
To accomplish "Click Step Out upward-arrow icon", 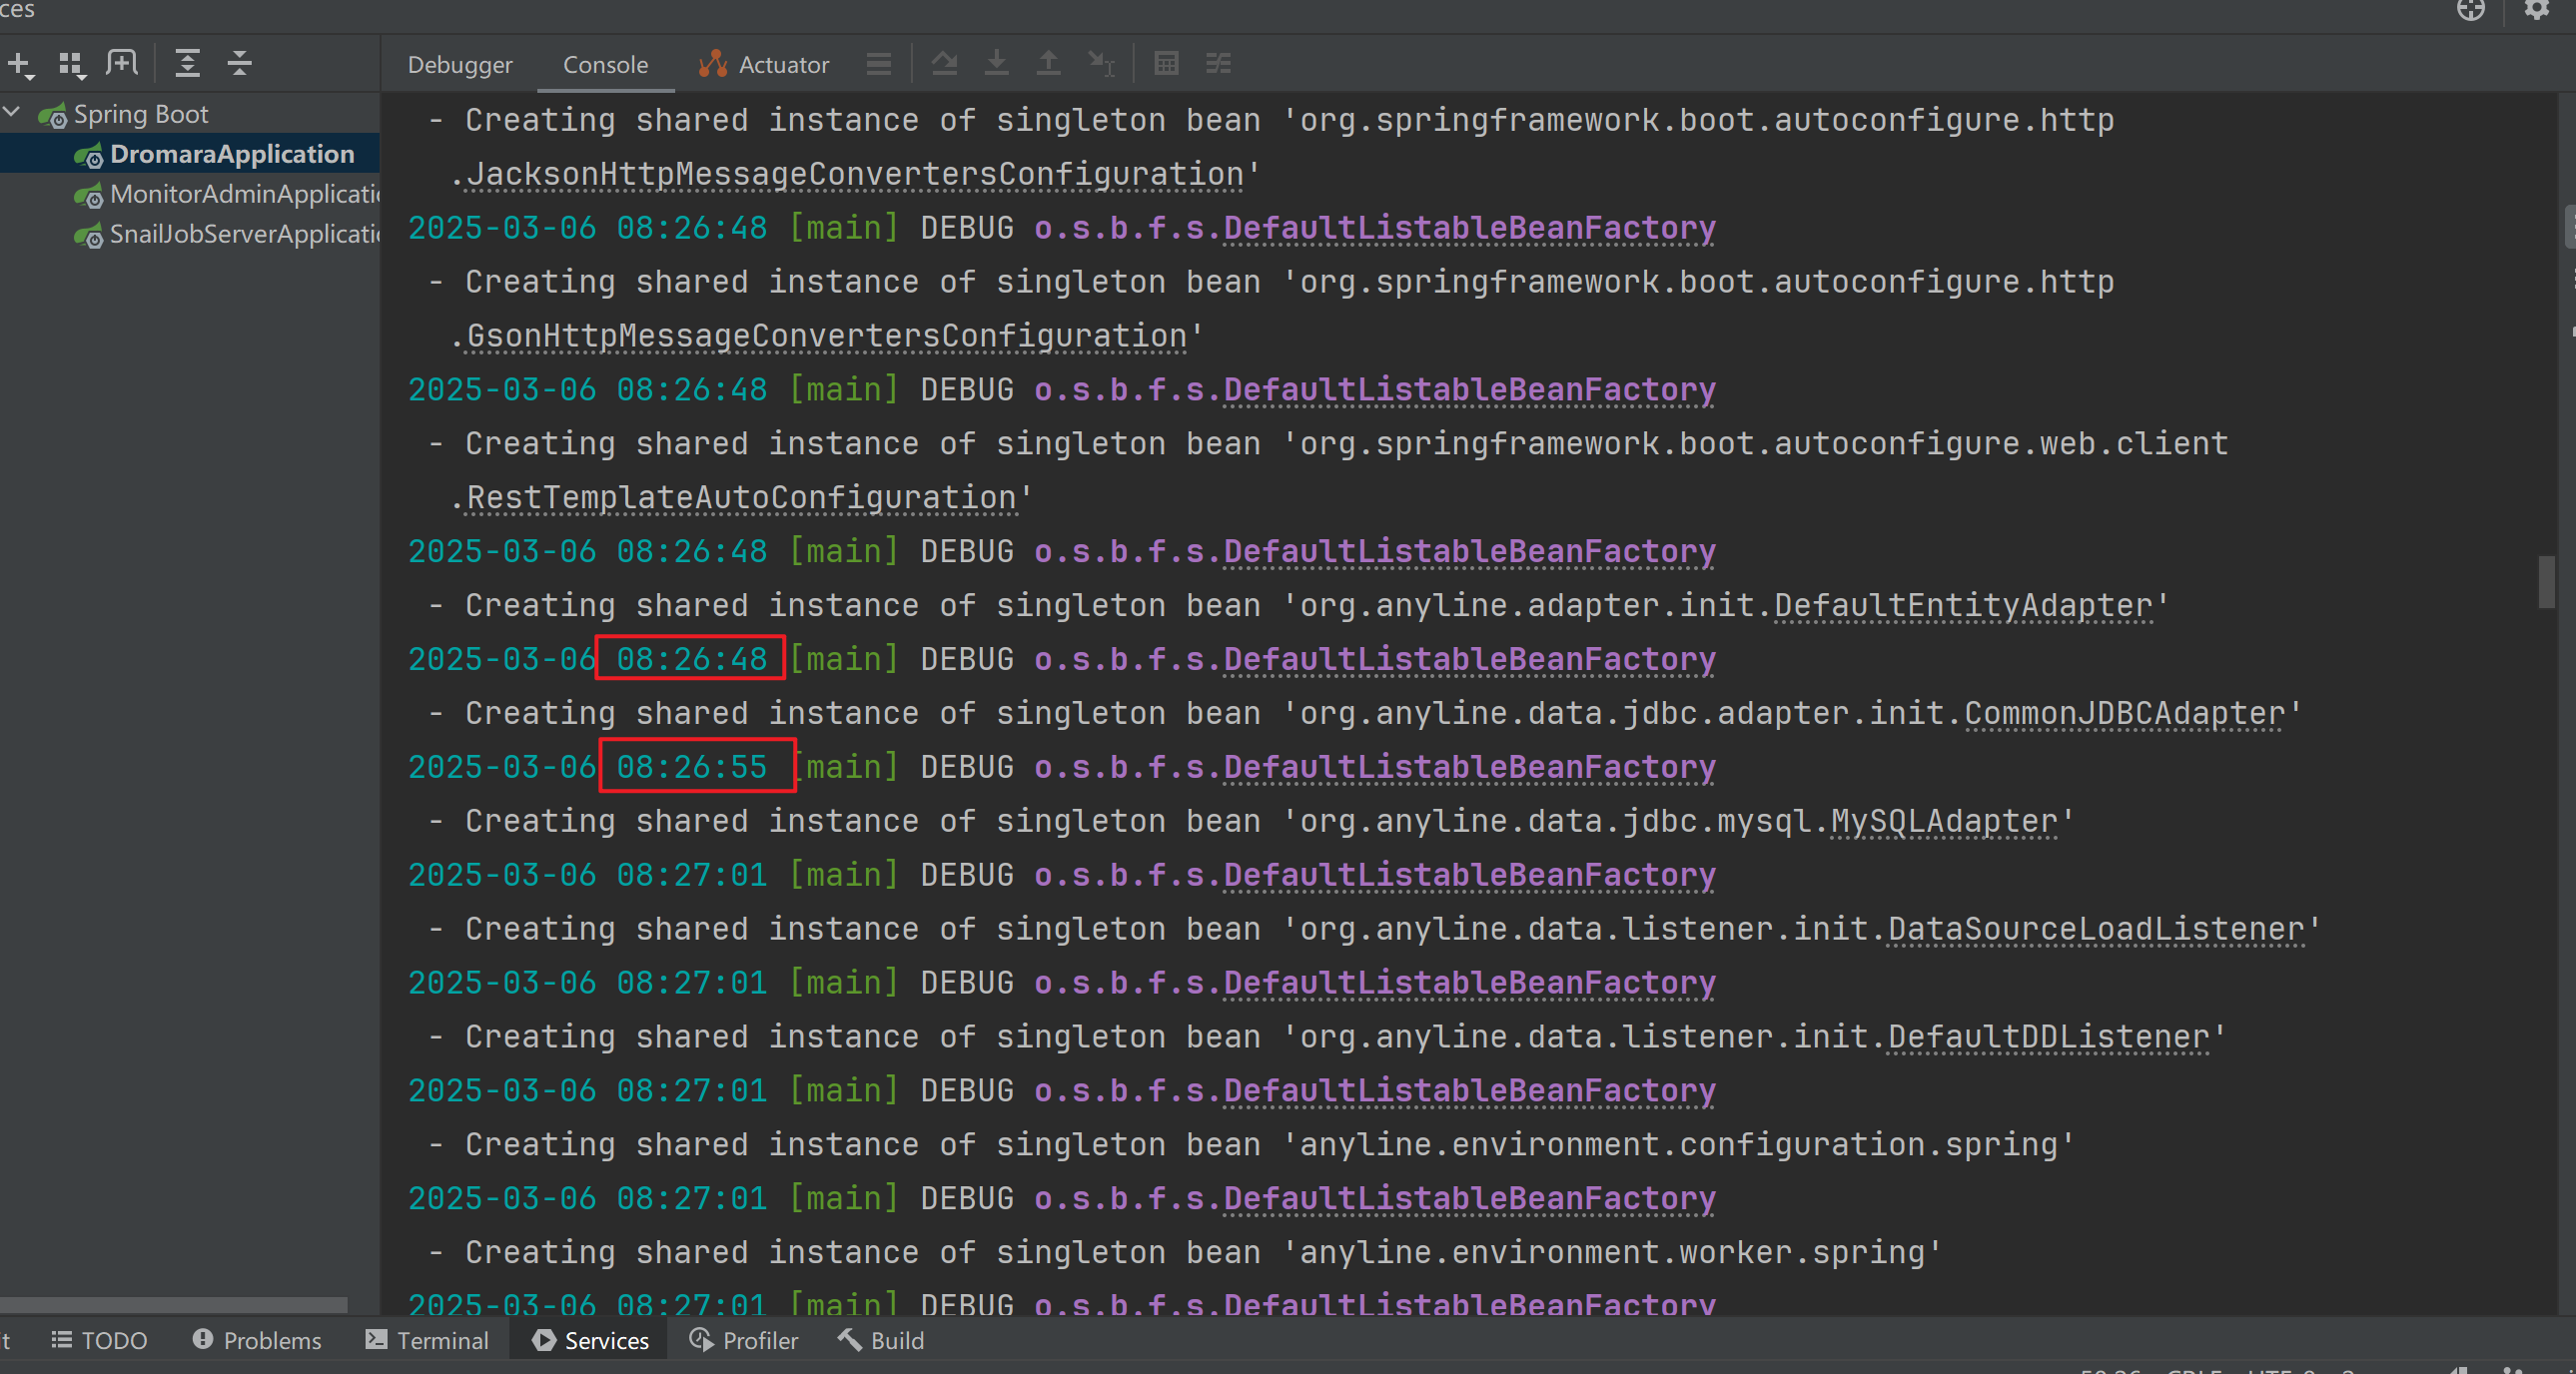I will 1048,64.
